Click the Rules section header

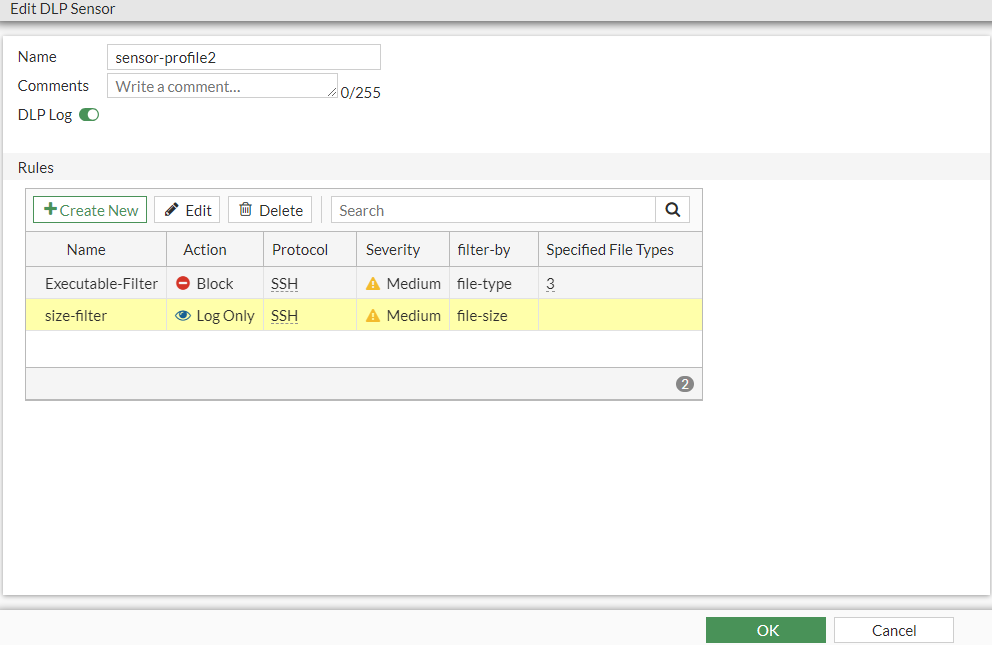(35, 167)
